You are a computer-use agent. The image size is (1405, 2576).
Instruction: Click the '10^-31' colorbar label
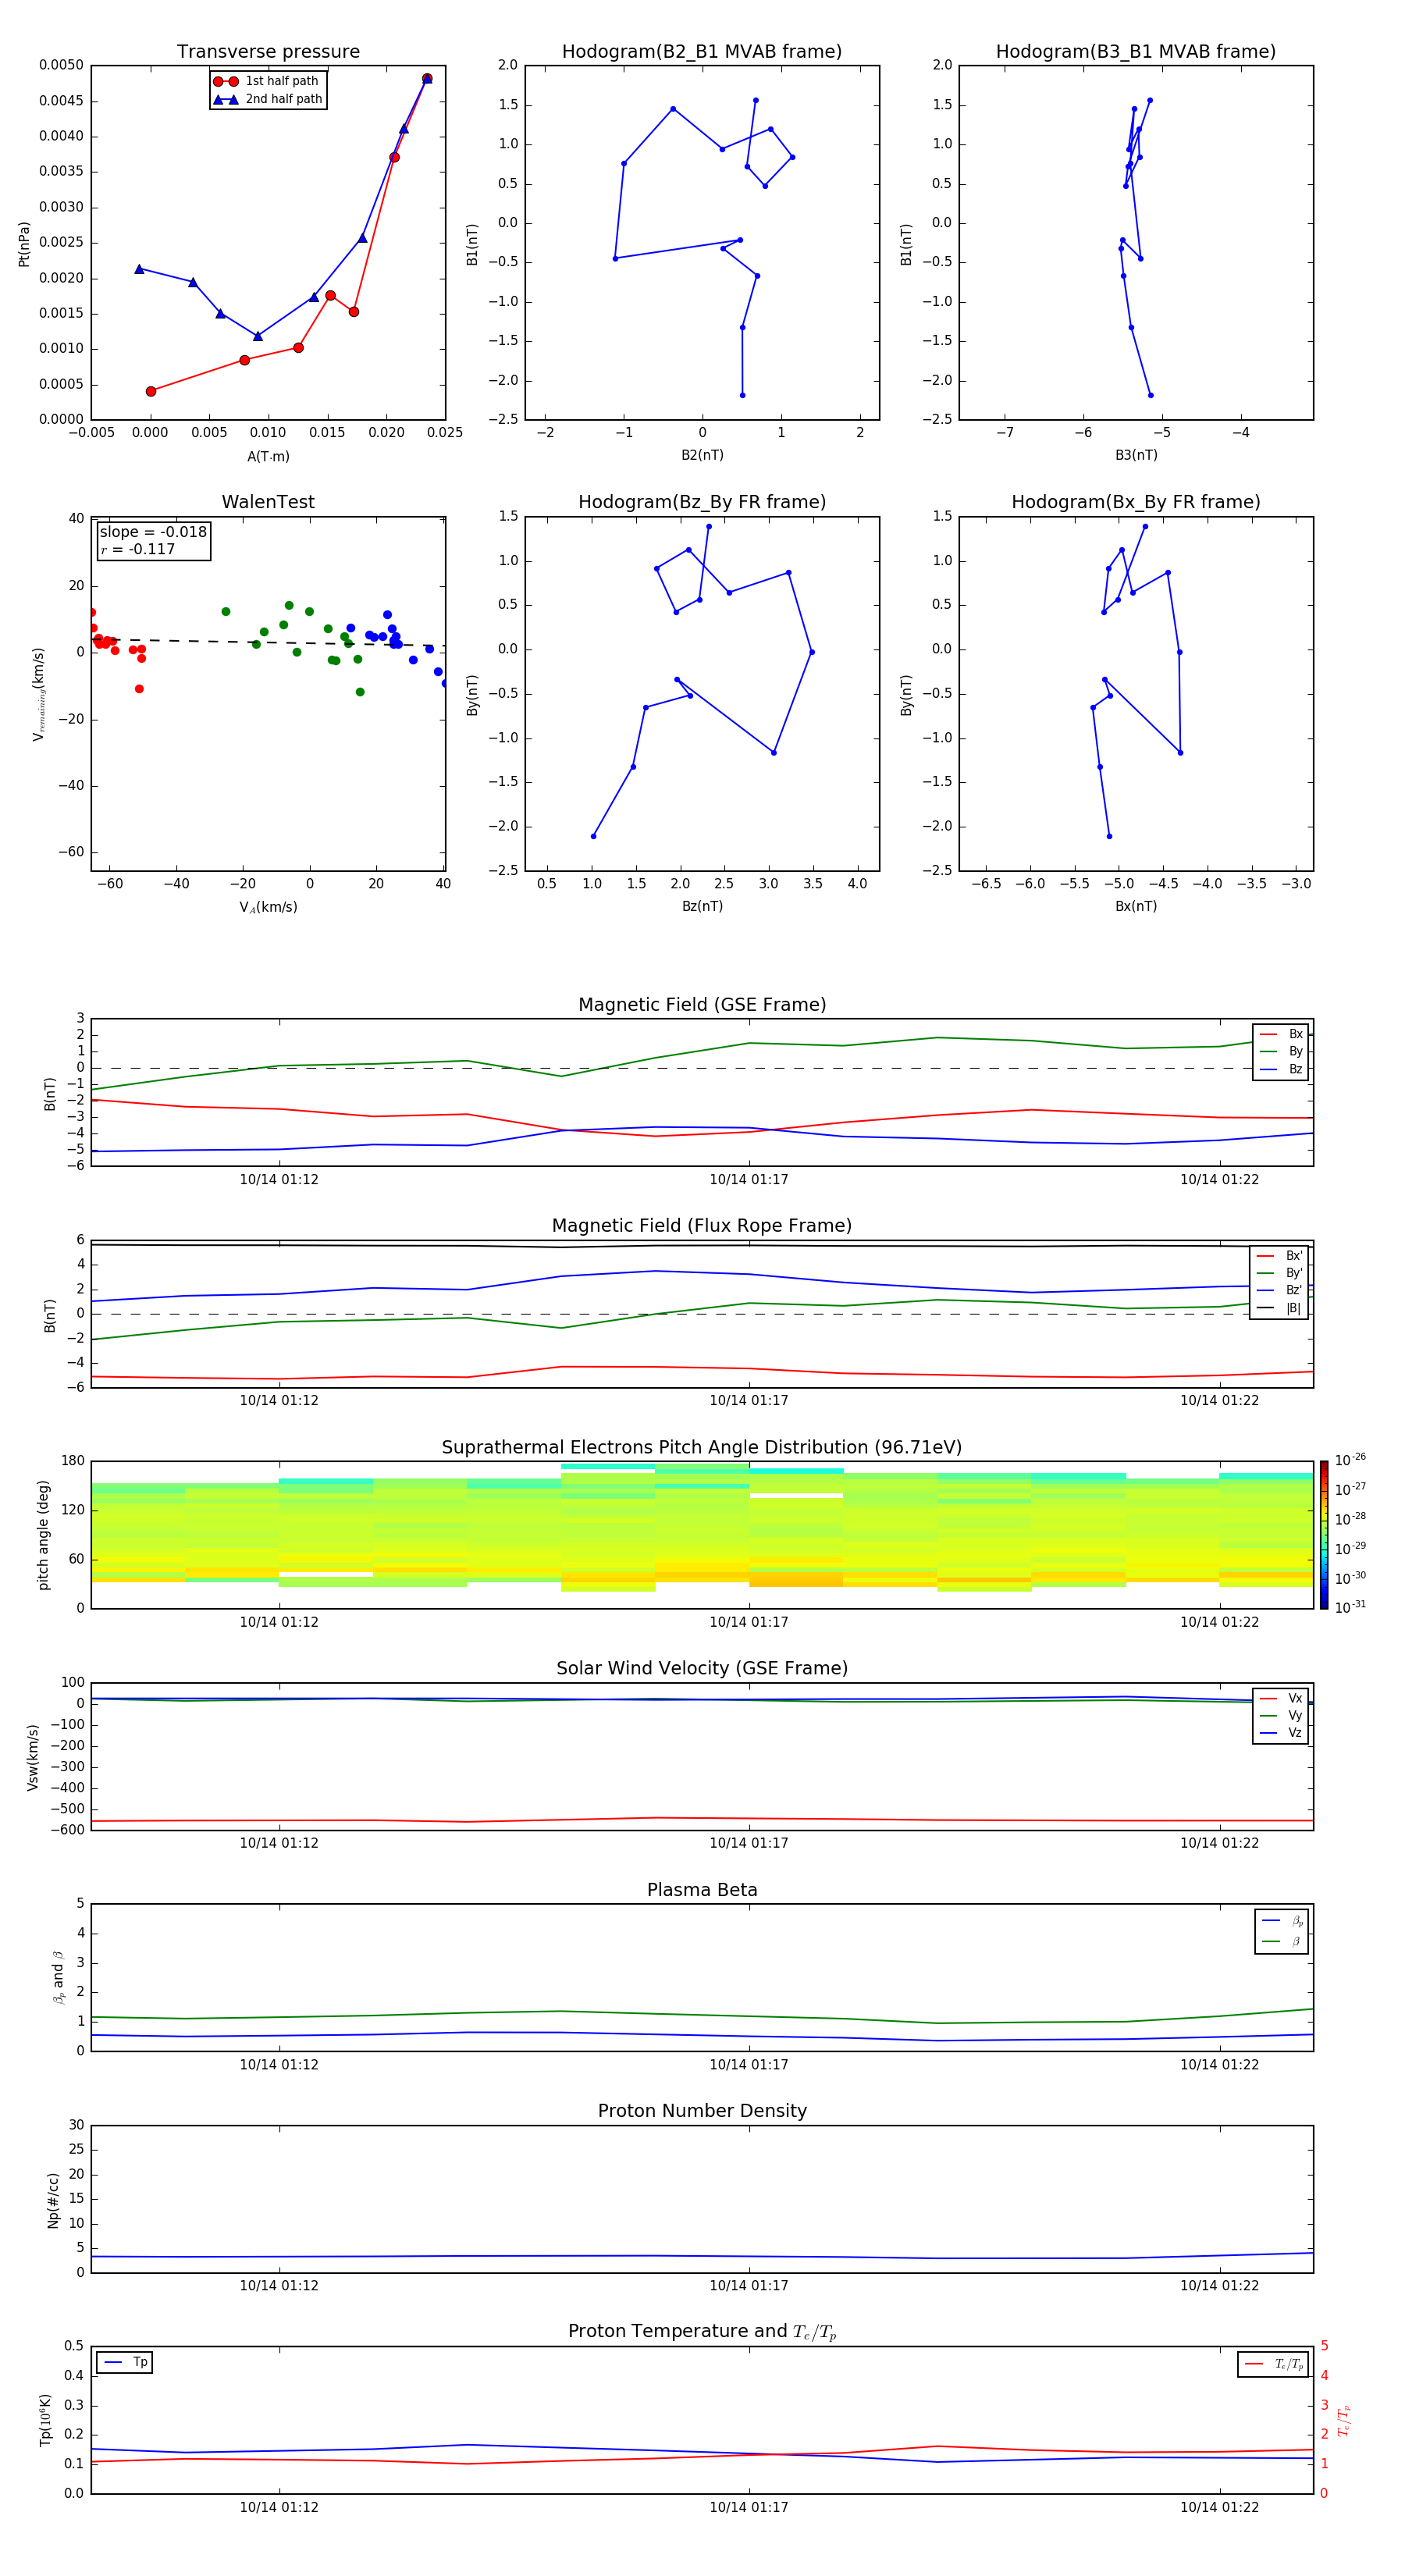click(1350, 1607)
